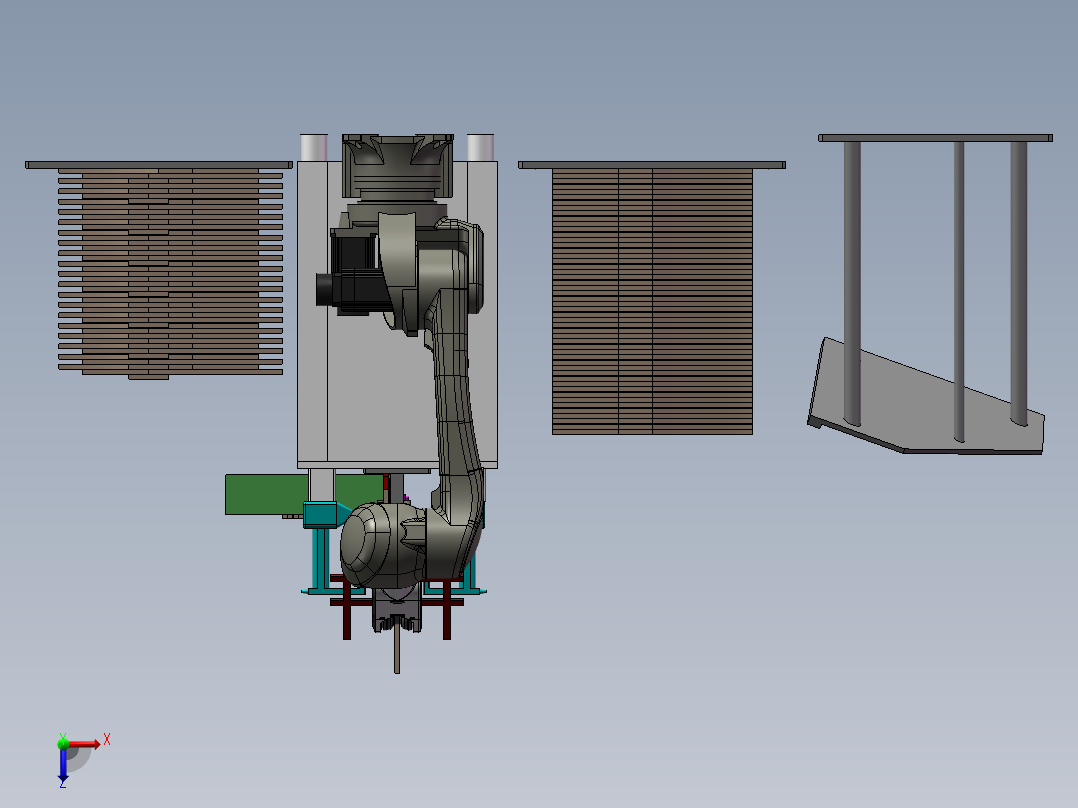This screenshot has height=808, width=1078.
Task: Select the middle post of the three-post rack
Action: coord(959,292)
